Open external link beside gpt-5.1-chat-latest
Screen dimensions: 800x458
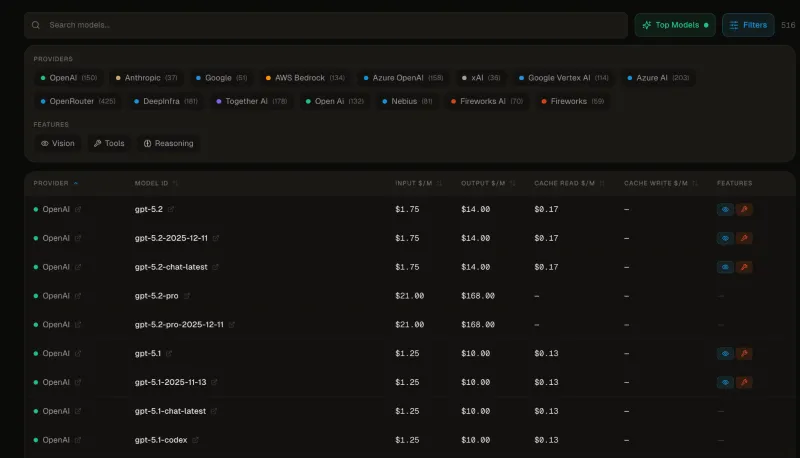214,411
